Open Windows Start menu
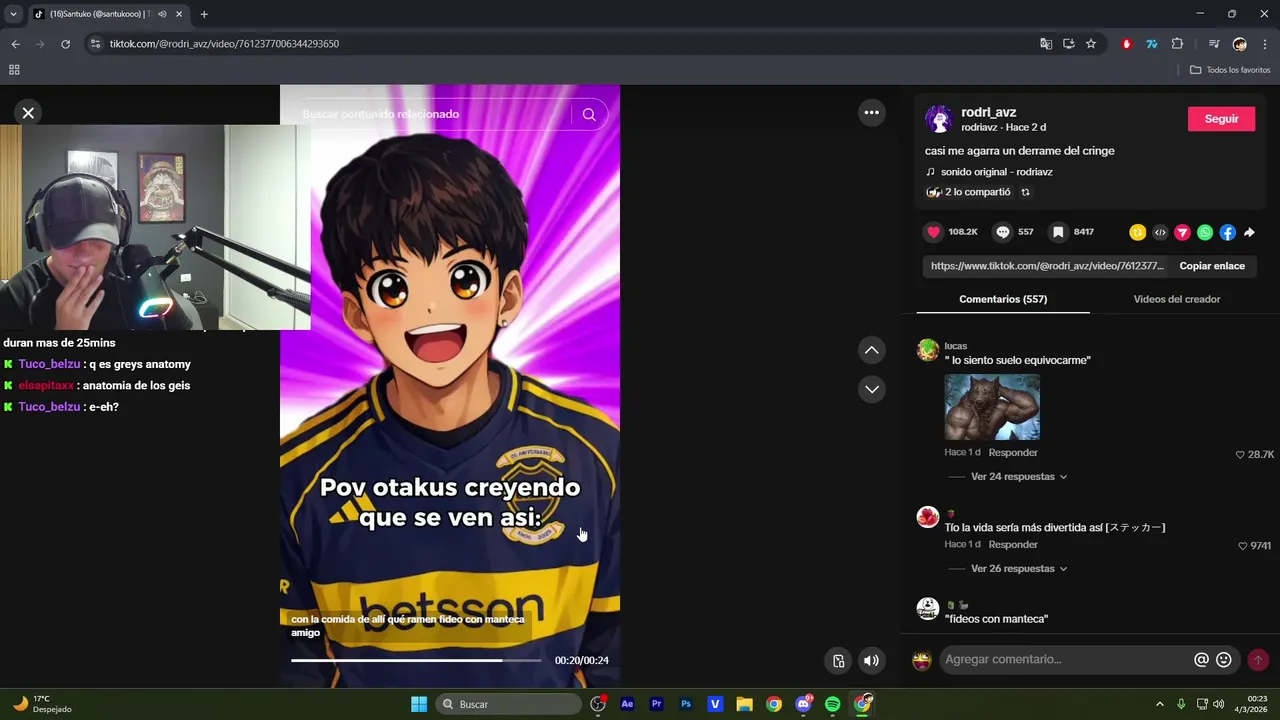Image resolution: width=1280 pixels, height=720 pixels. [419, 704]
